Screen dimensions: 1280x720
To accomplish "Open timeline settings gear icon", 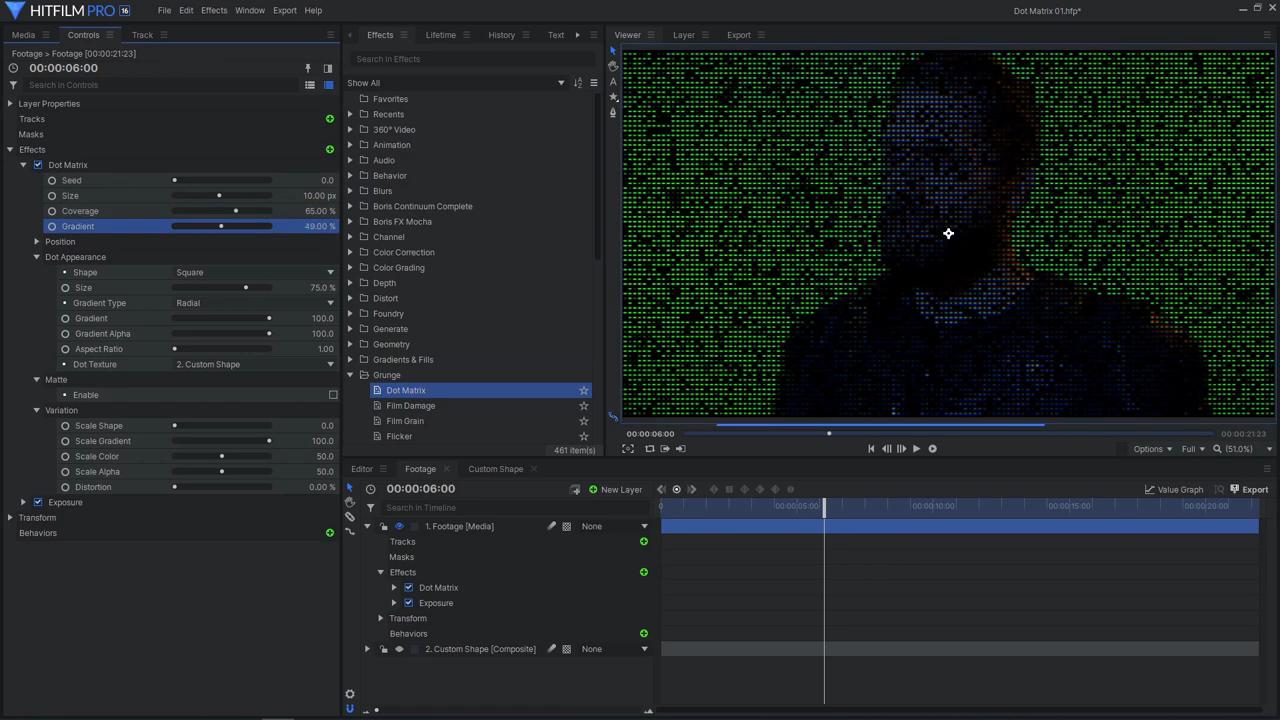I will (350, 694).
